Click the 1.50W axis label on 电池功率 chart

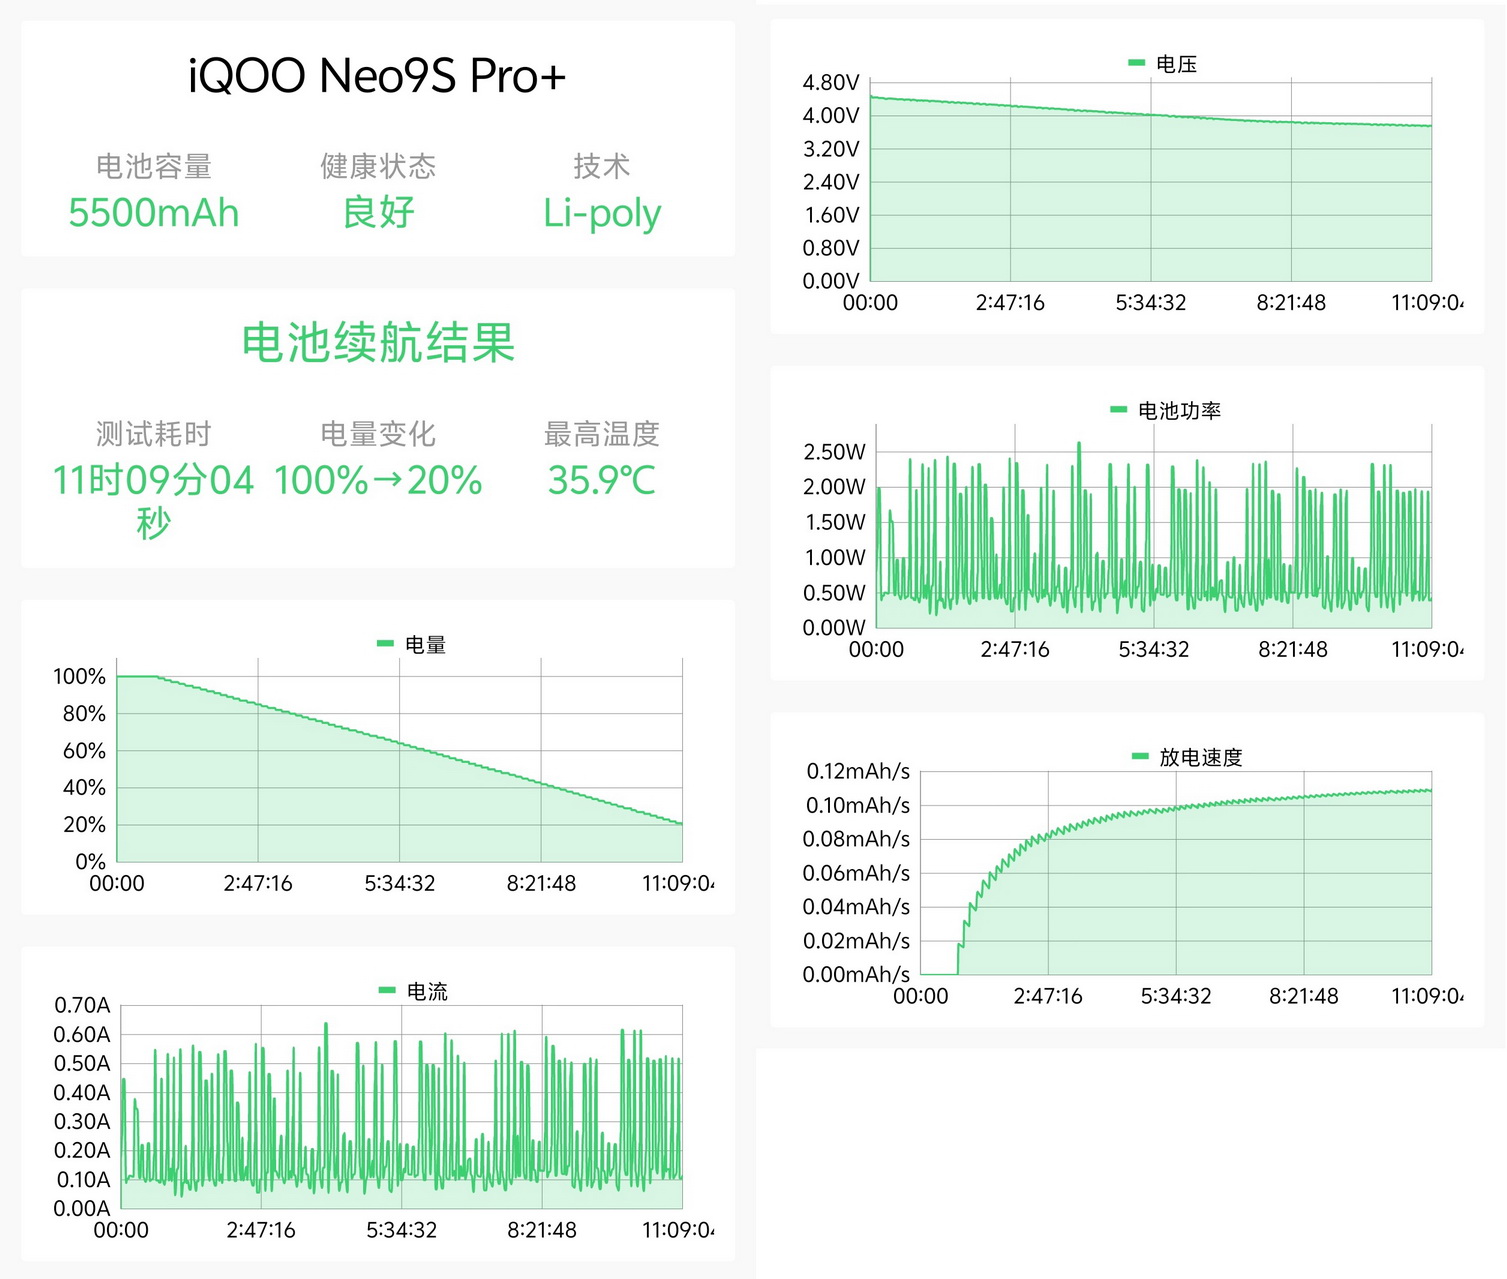click(835, 522)
